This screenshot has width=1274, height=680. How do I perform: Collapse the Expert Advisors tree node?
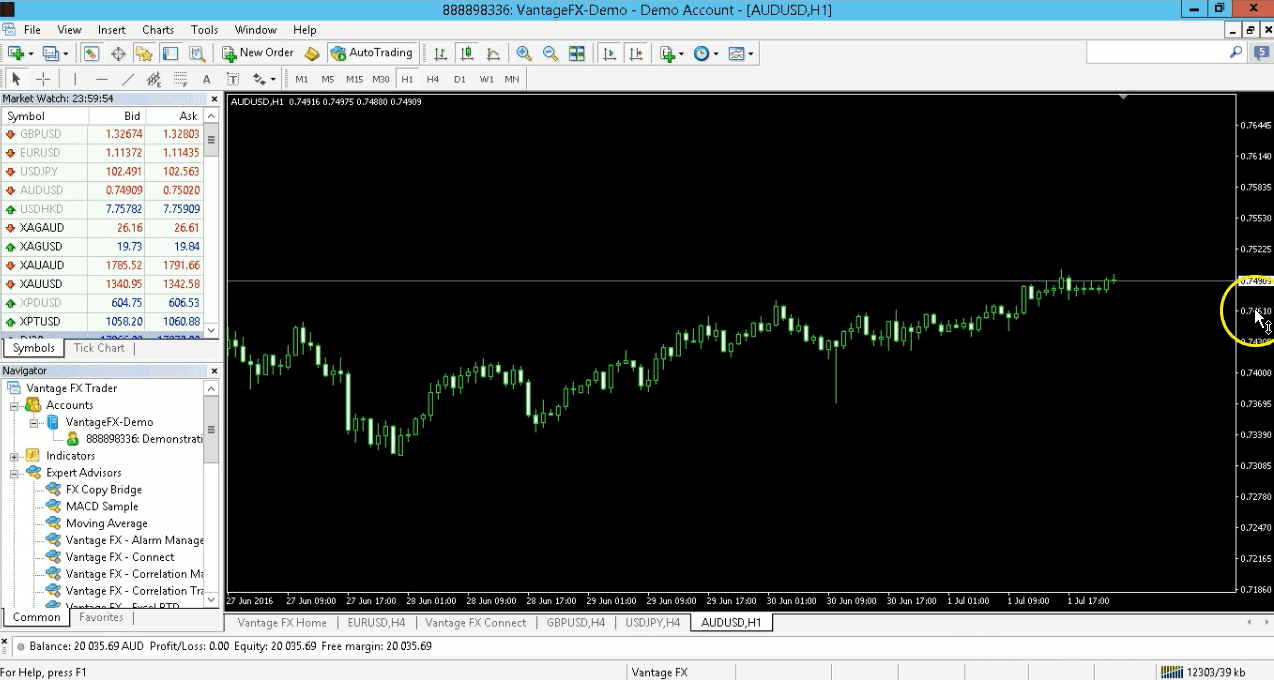16,473
